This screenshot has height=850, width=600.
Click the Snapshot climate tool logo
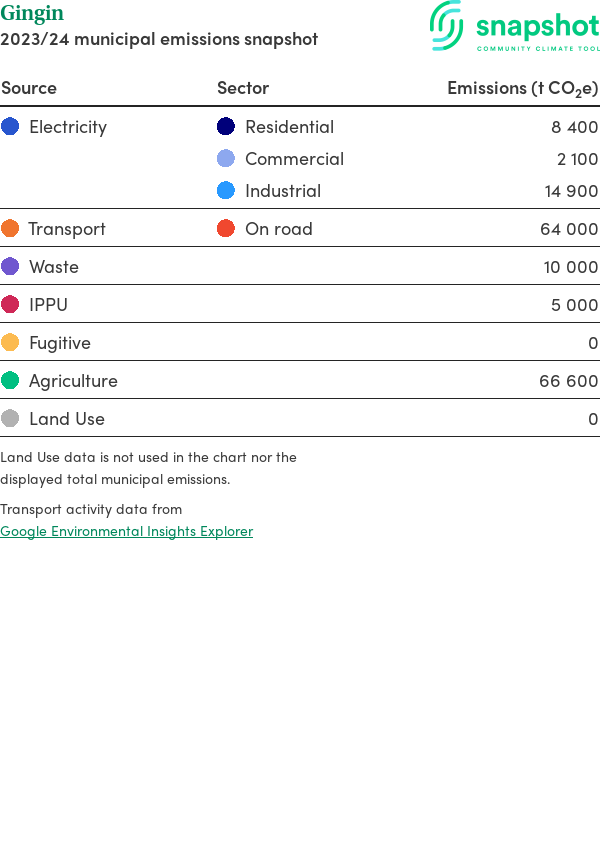tap(514, 26)
